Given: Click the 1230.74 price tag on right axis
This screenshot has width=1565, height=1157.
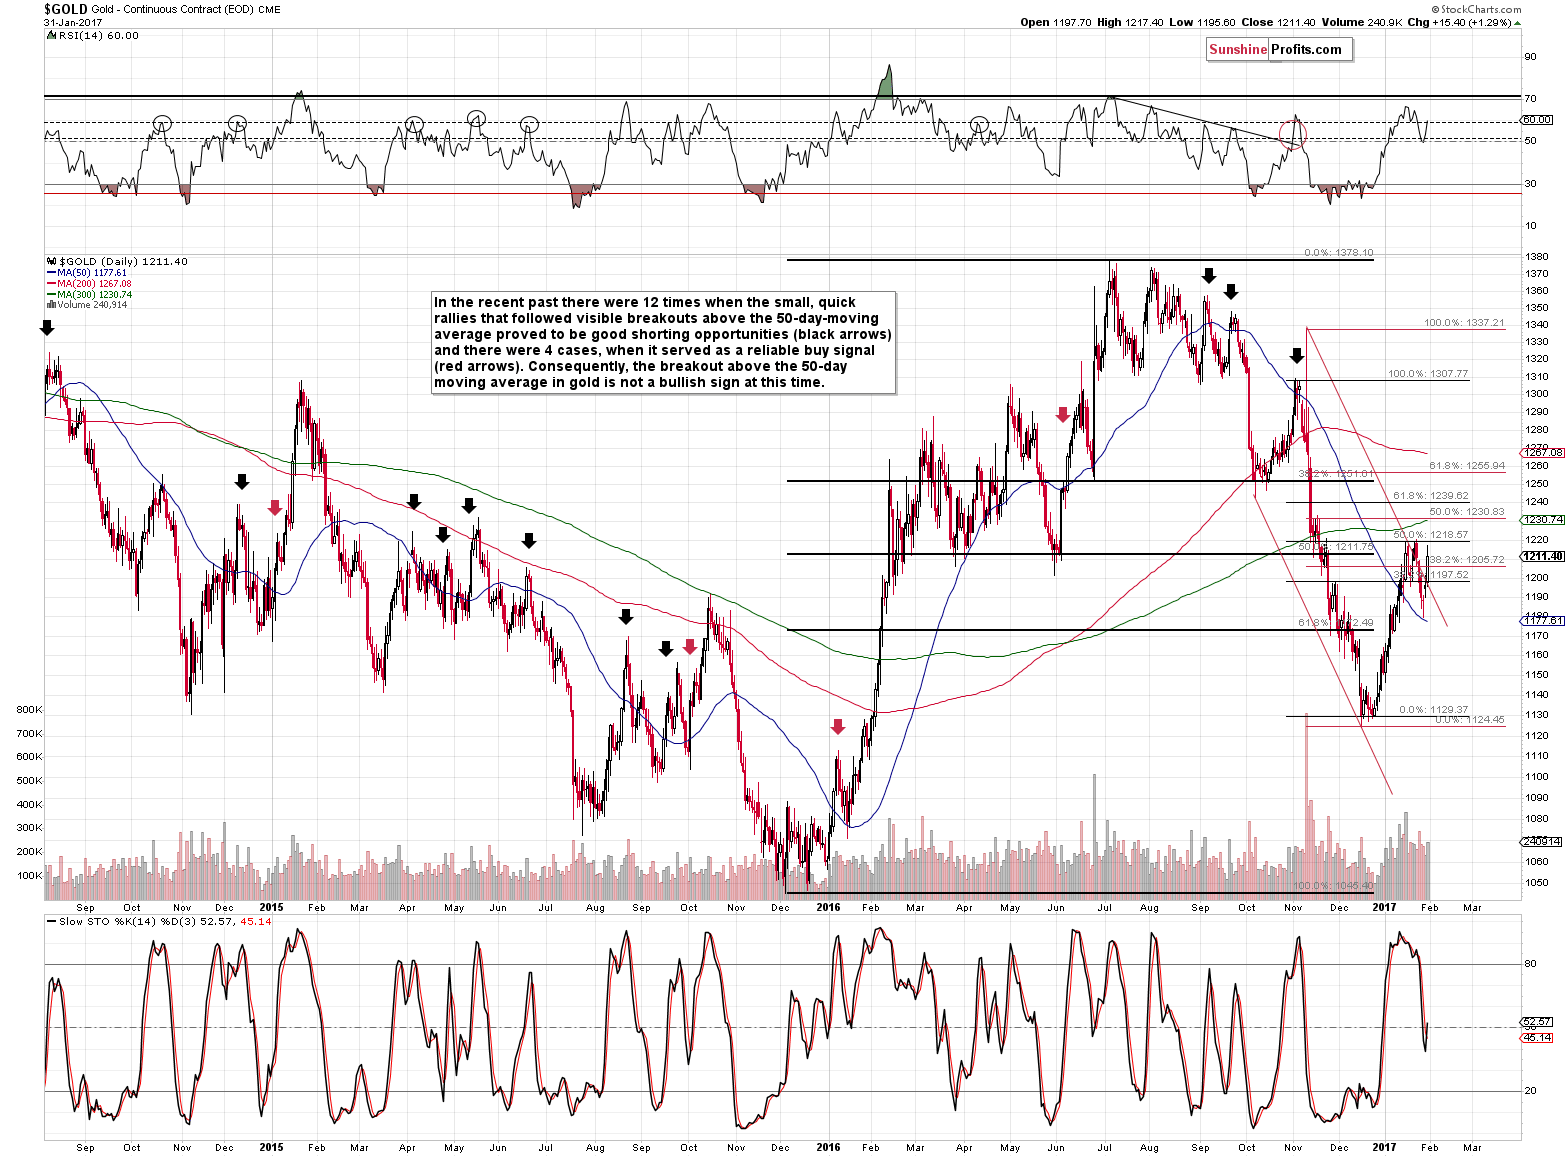Looking at the screenshot, I should (1544, 520).
